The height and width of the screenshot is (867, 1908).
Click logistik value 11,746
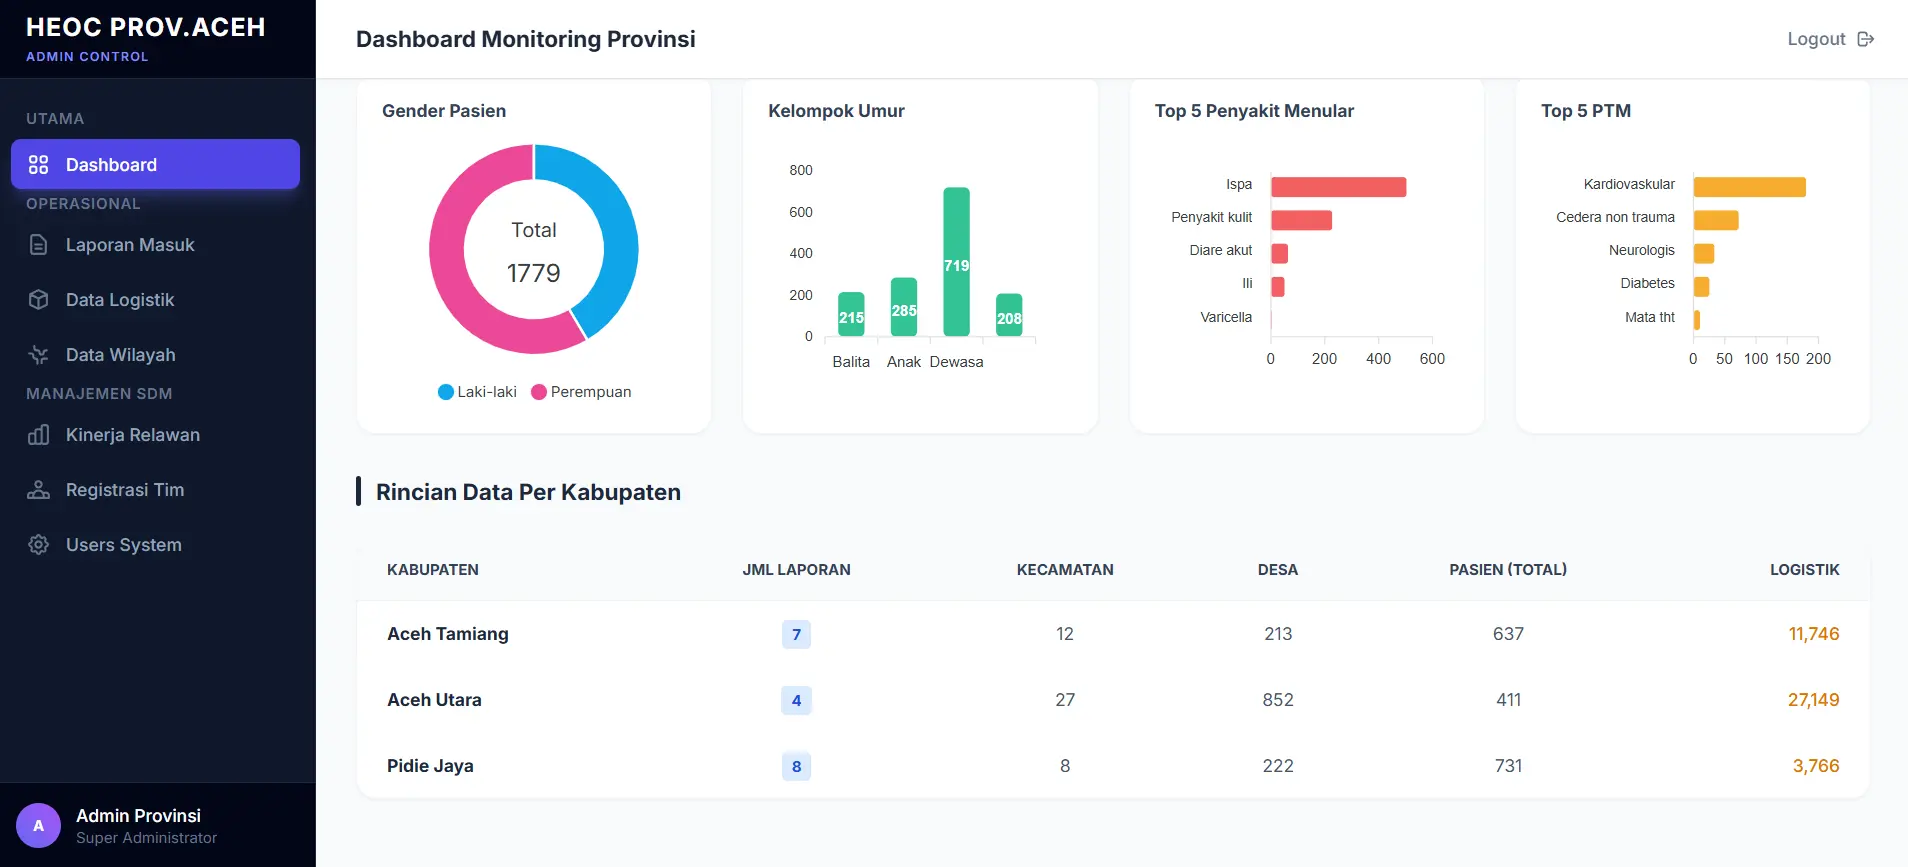pyautogui.click(x=1814, y=634)
